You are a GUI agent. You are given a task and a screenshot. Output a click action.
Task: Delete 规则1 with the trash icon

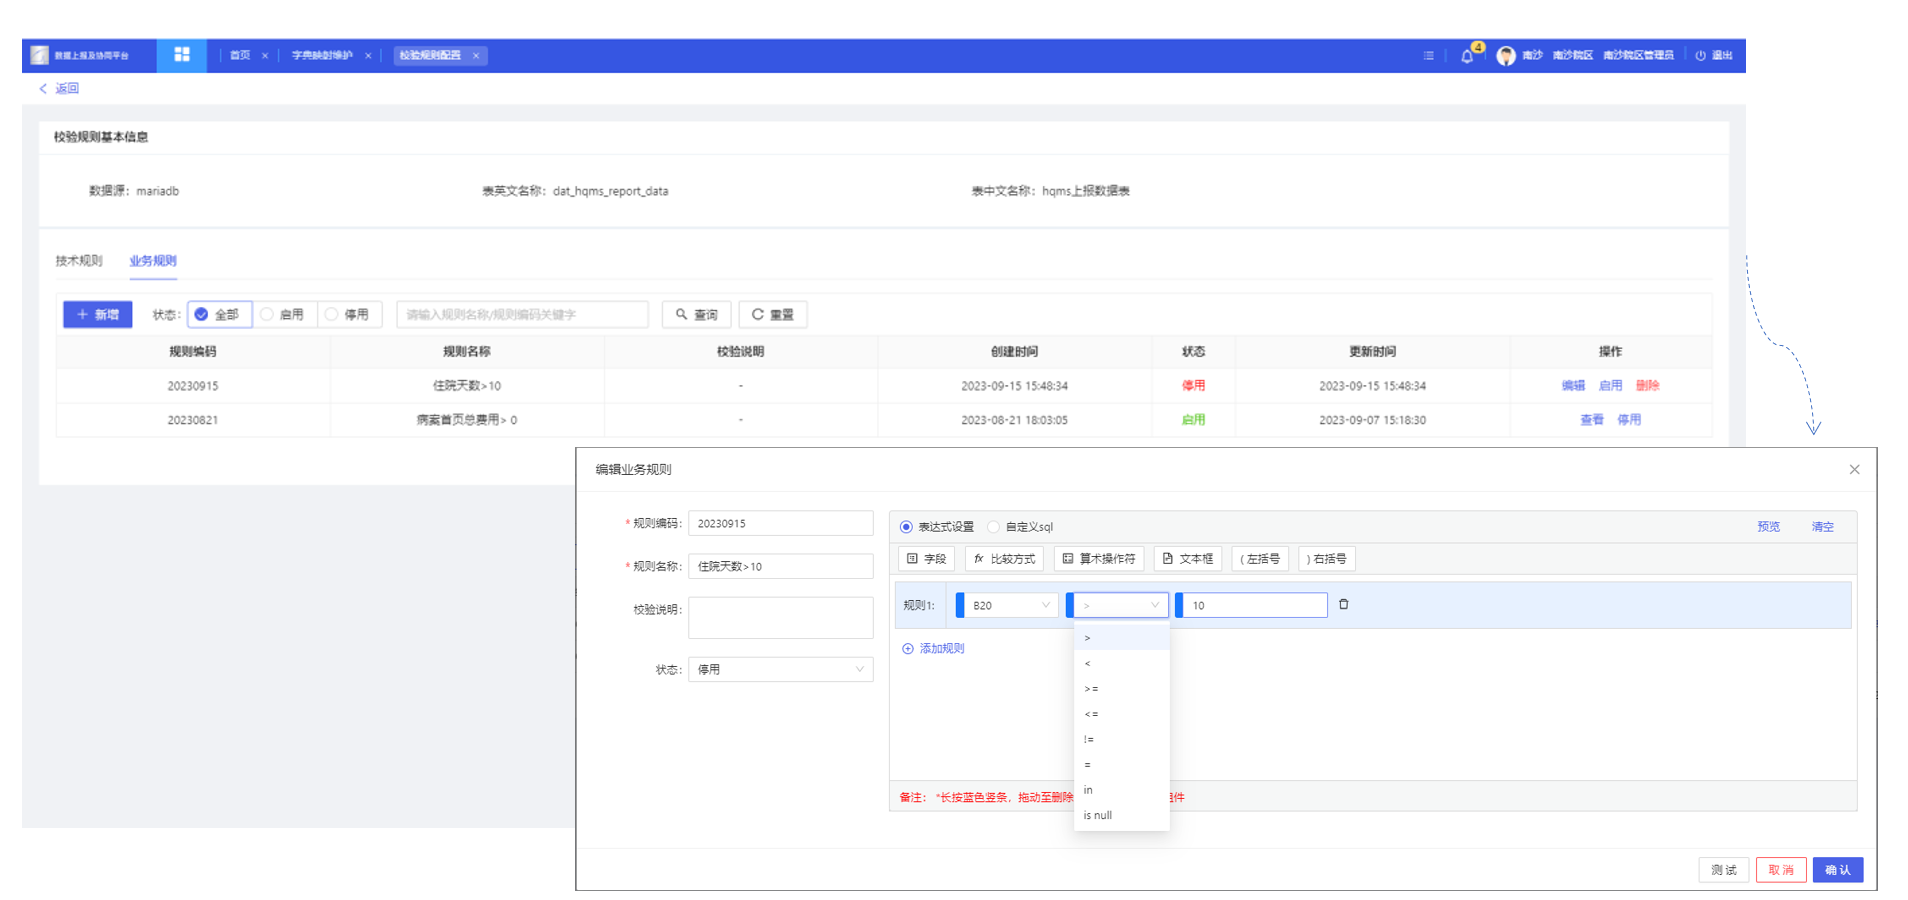pos(1343,604)
